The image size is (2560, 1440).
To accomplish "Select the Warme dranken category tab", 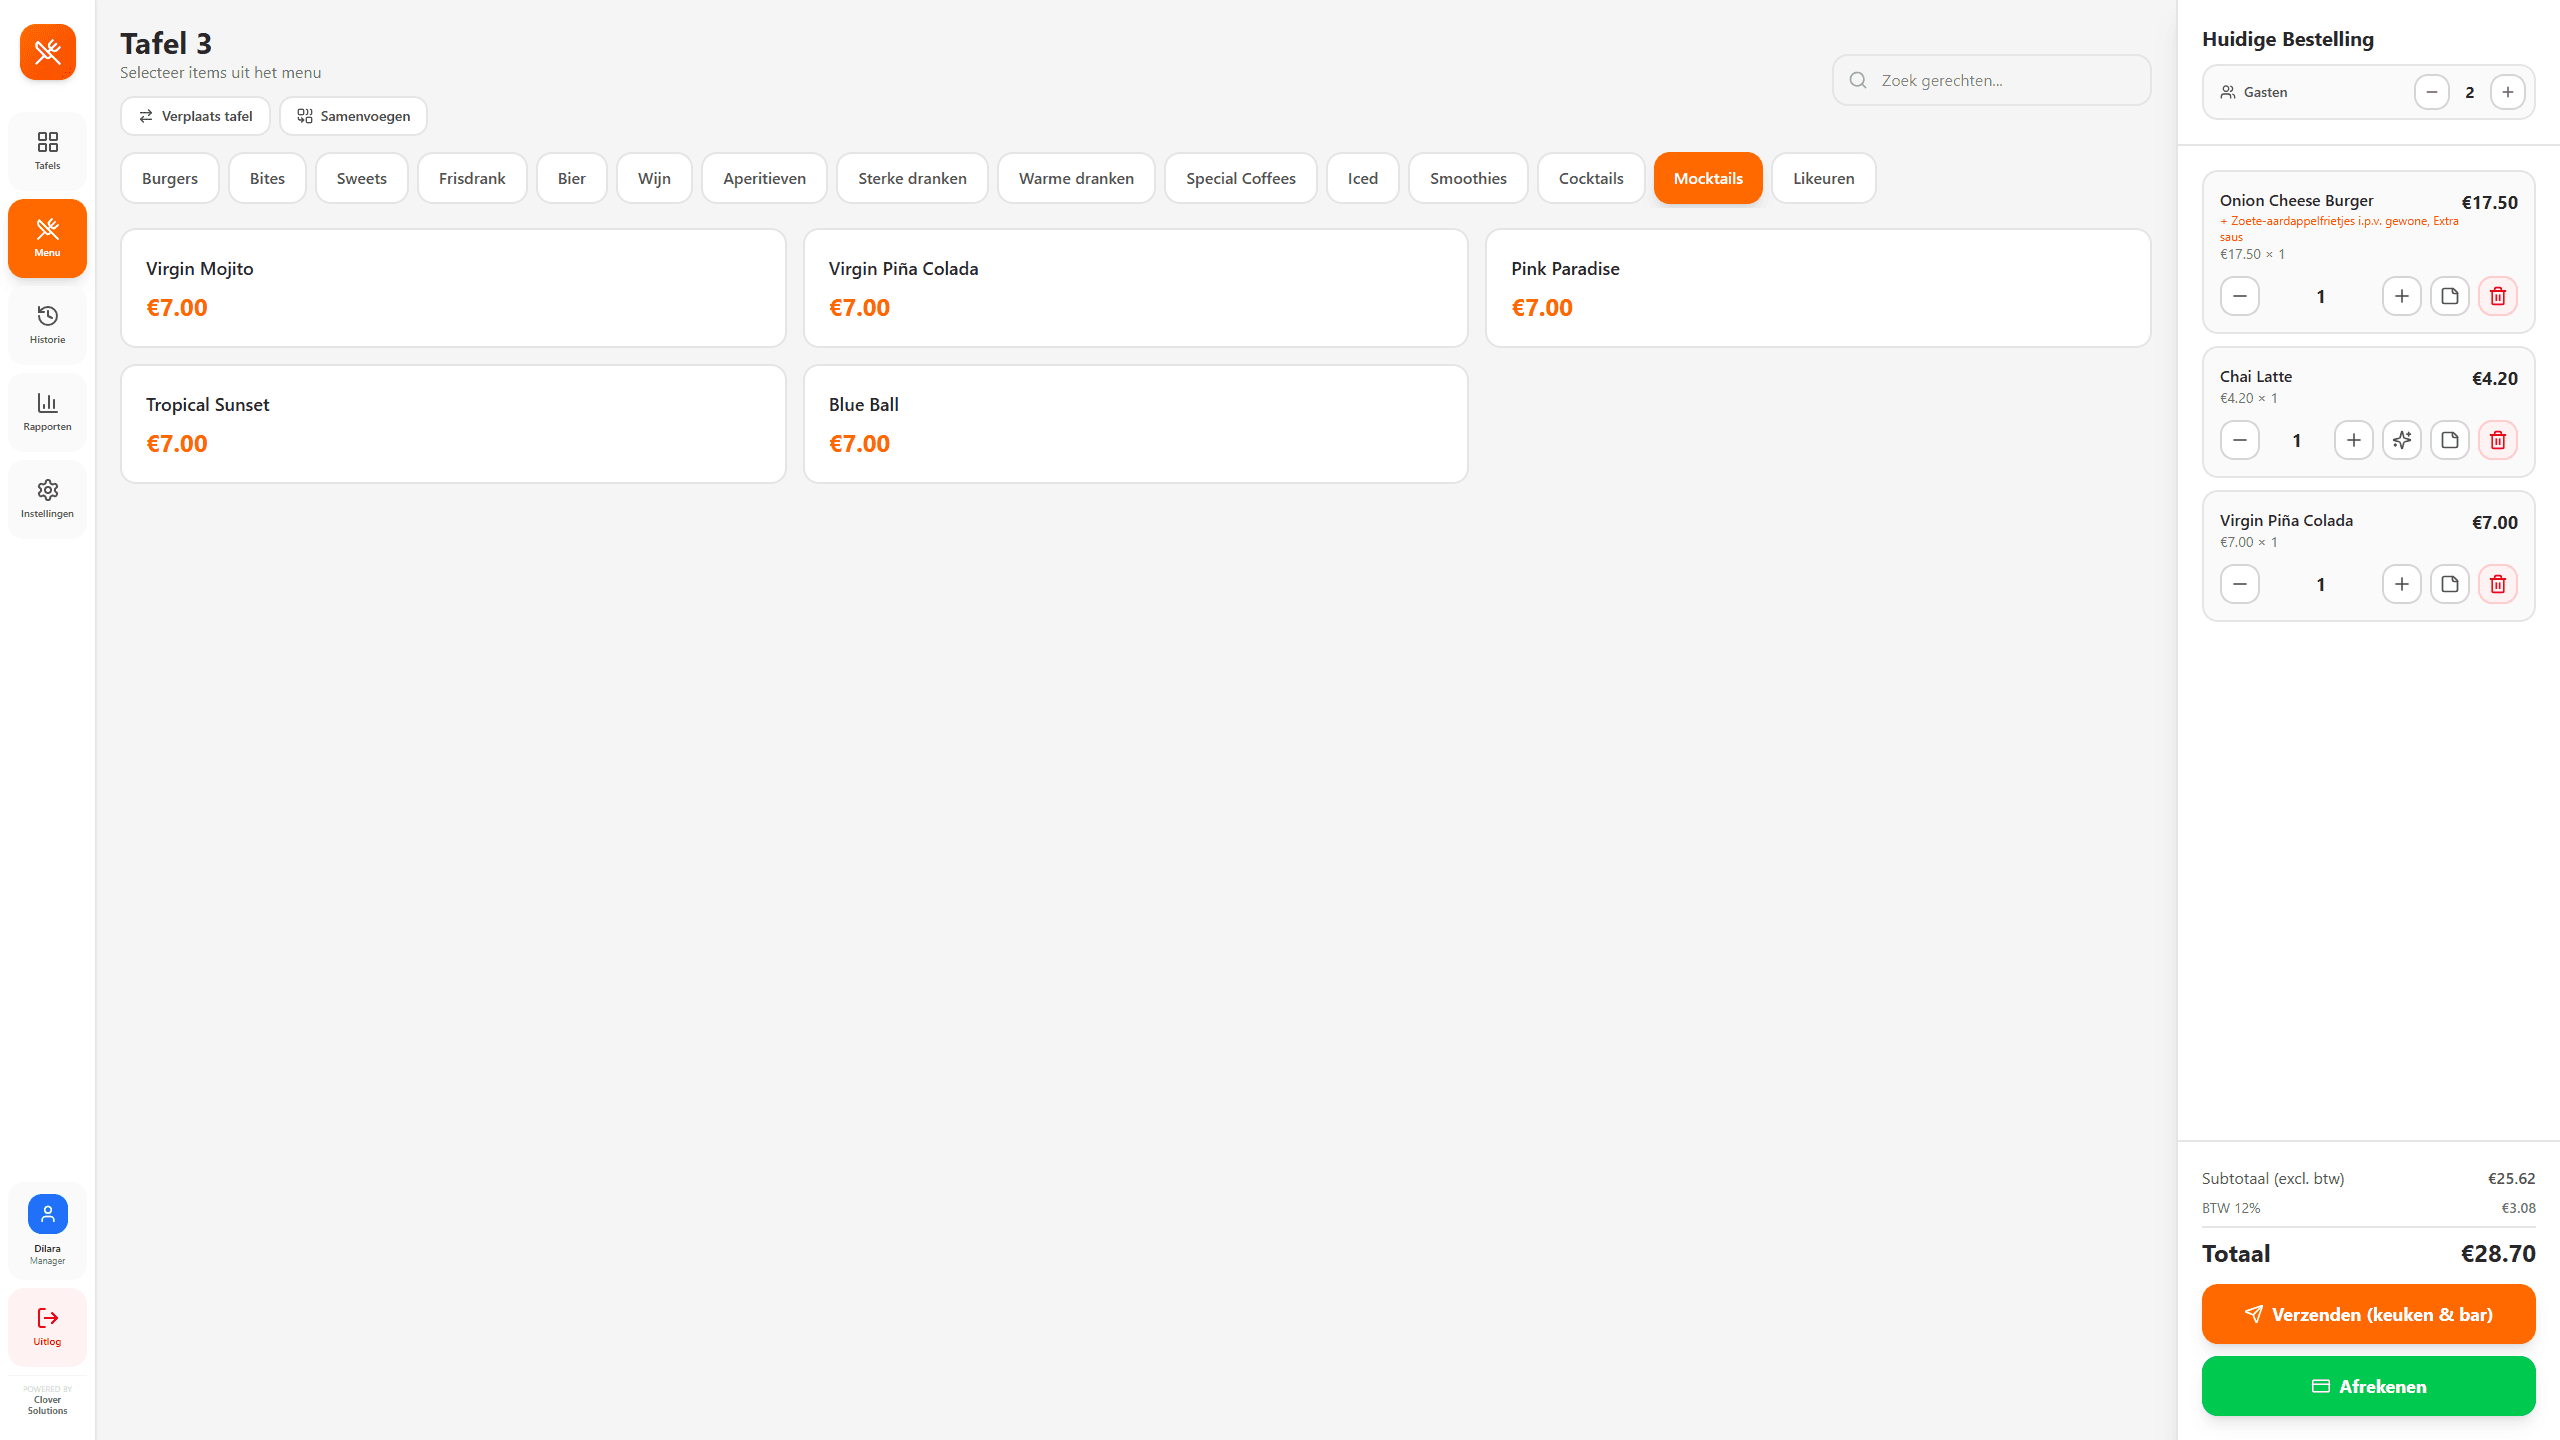I will click(1076, 178).
